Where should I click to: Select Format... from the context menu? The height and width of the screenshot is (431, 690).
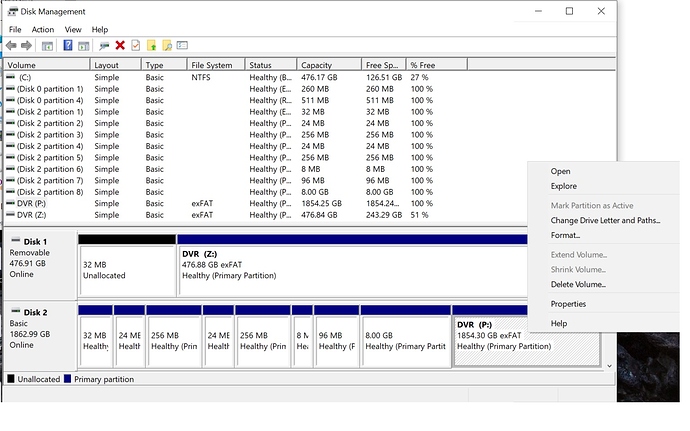(x=565, y=235)
